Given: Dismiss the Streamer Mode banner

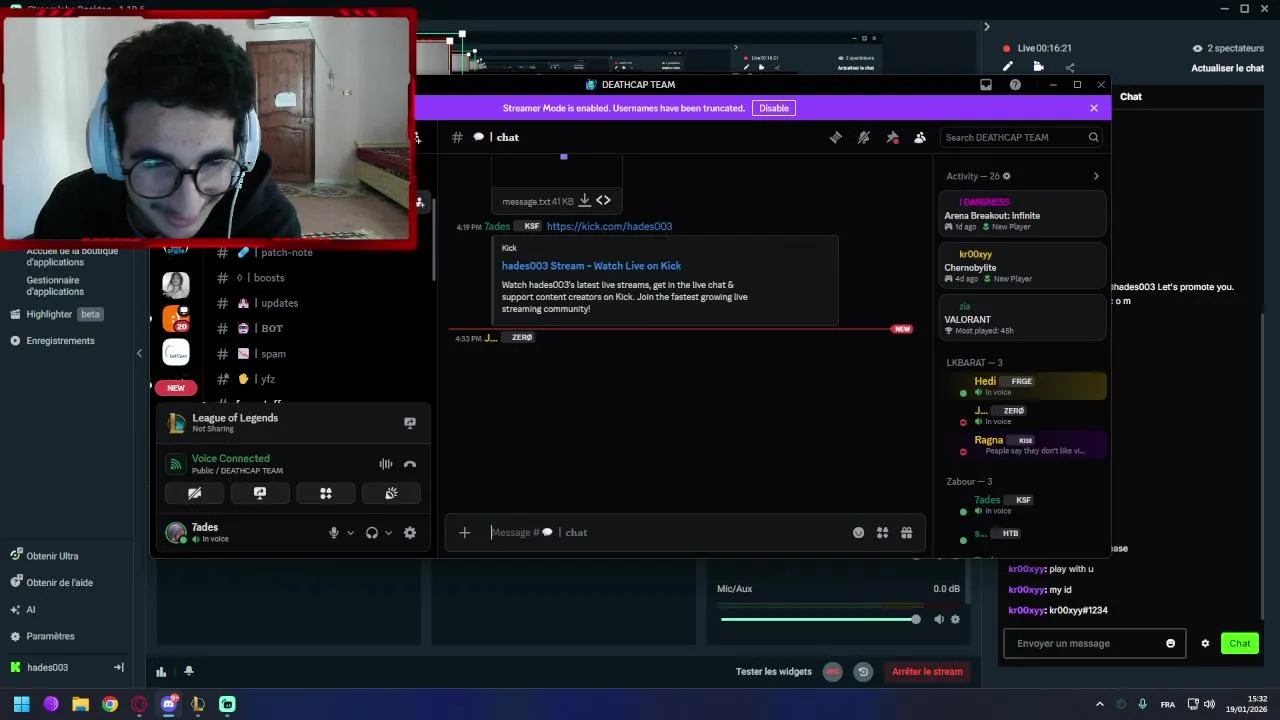Looking at the screenshot, I should (x=1094, y=108).
